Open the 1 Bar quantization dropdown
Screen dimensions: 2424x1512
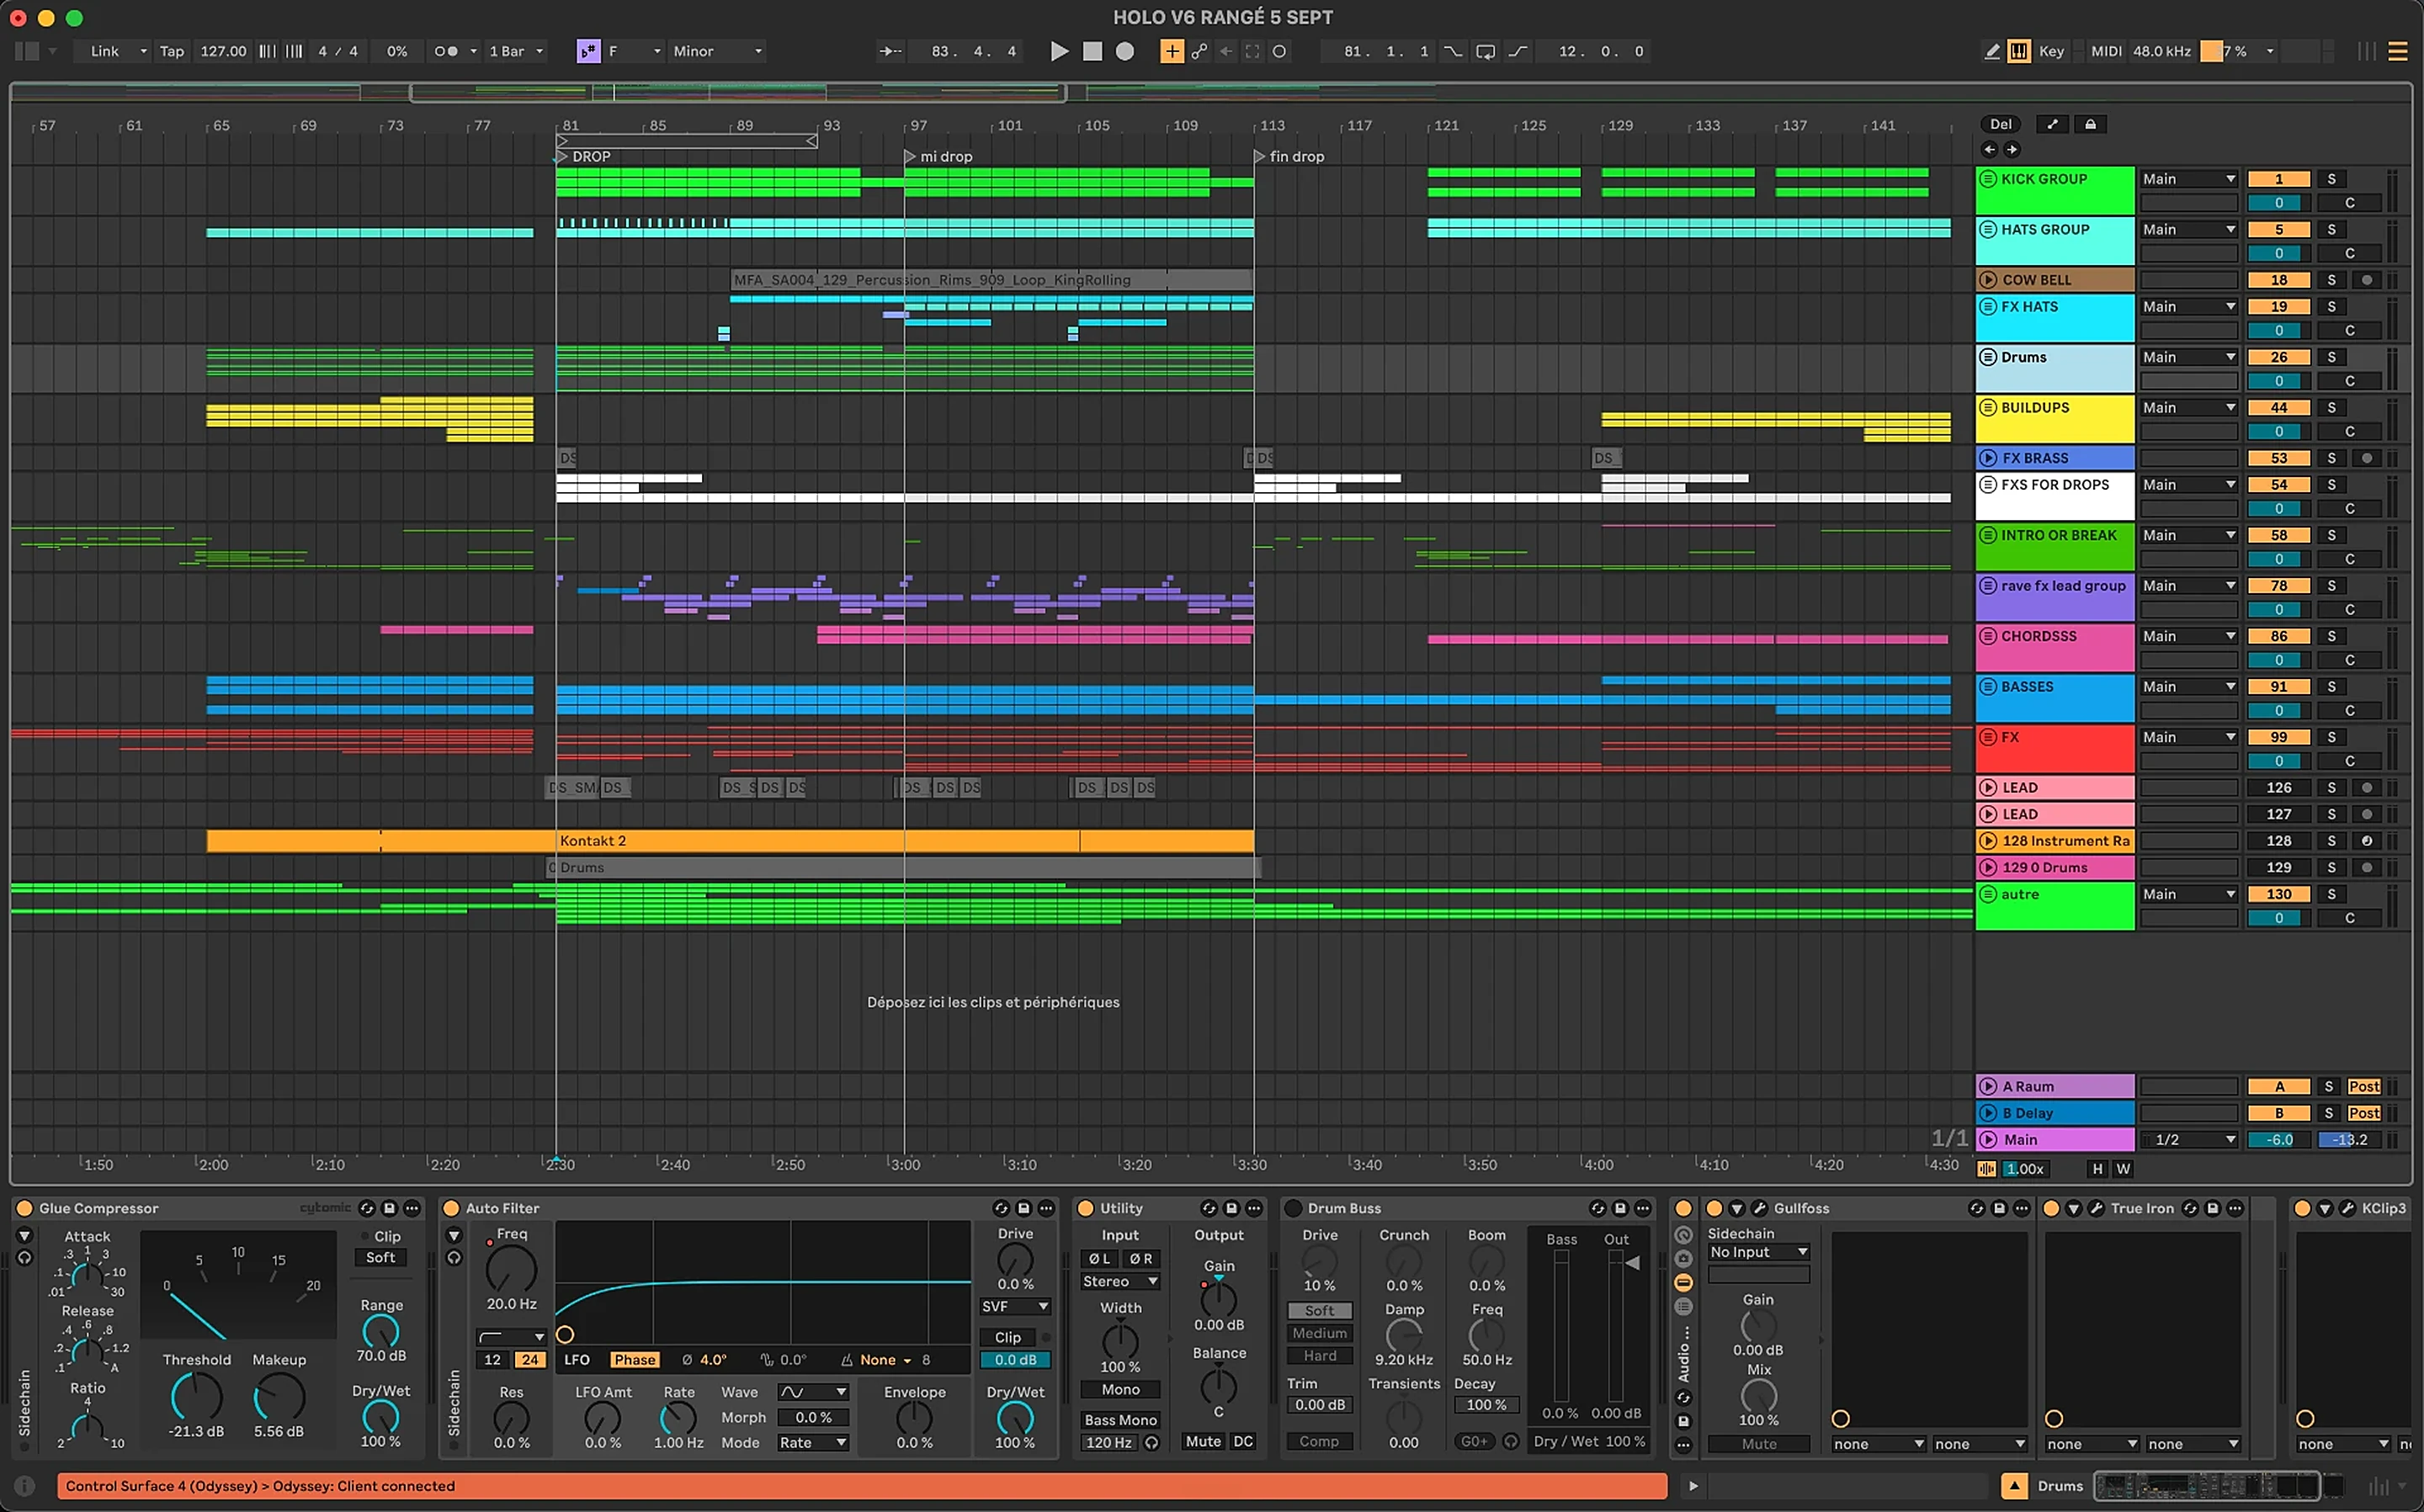click(516, 51)
